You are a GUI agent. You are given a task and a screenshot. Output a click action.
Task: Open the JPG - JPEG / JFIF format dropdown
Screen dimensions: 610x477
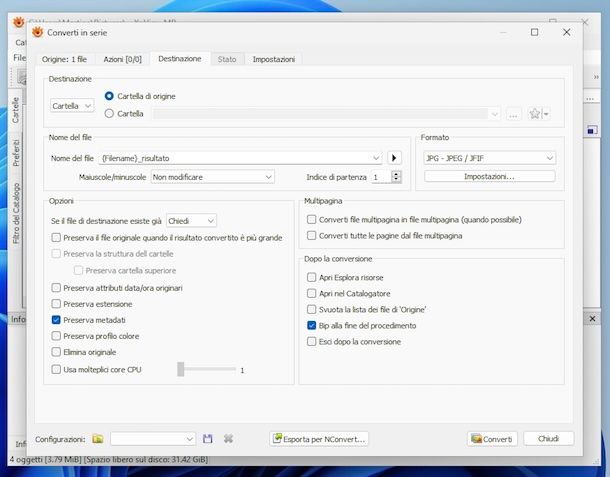click(x=489, y=158)
